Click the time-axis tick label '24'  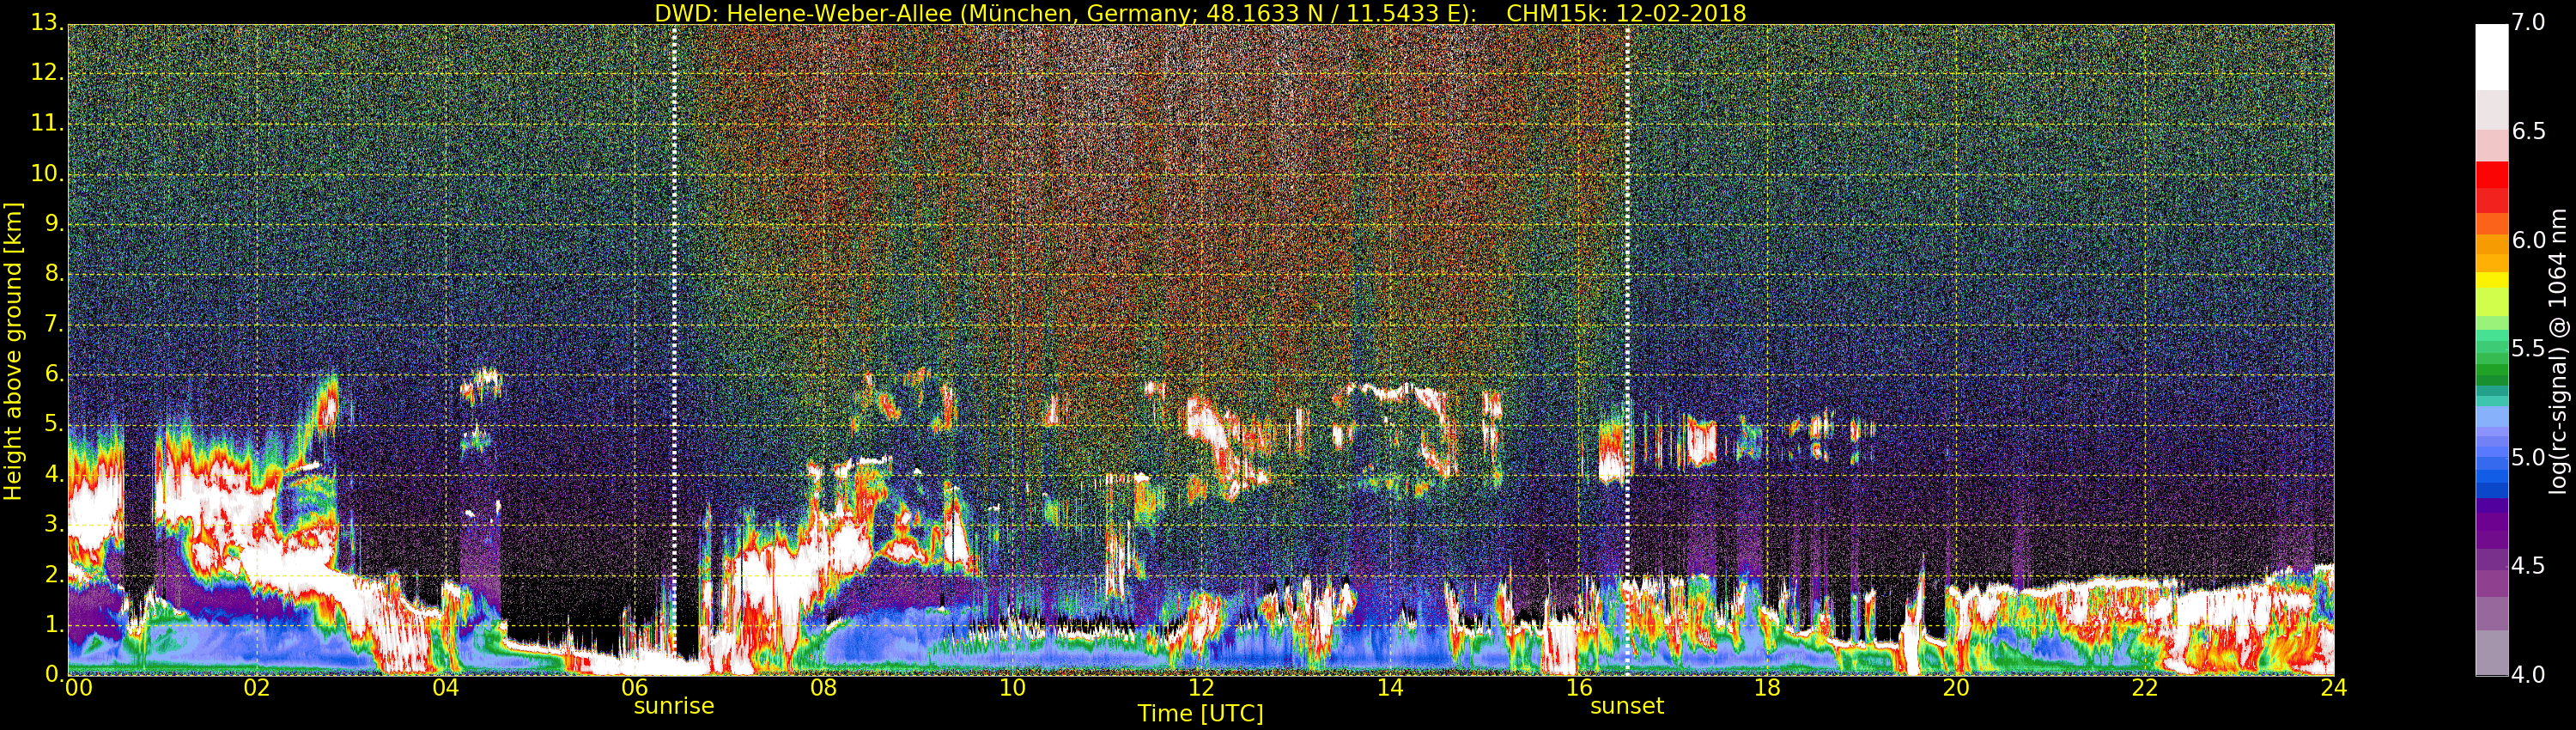pyautogui.click(x=2334, y=688)
